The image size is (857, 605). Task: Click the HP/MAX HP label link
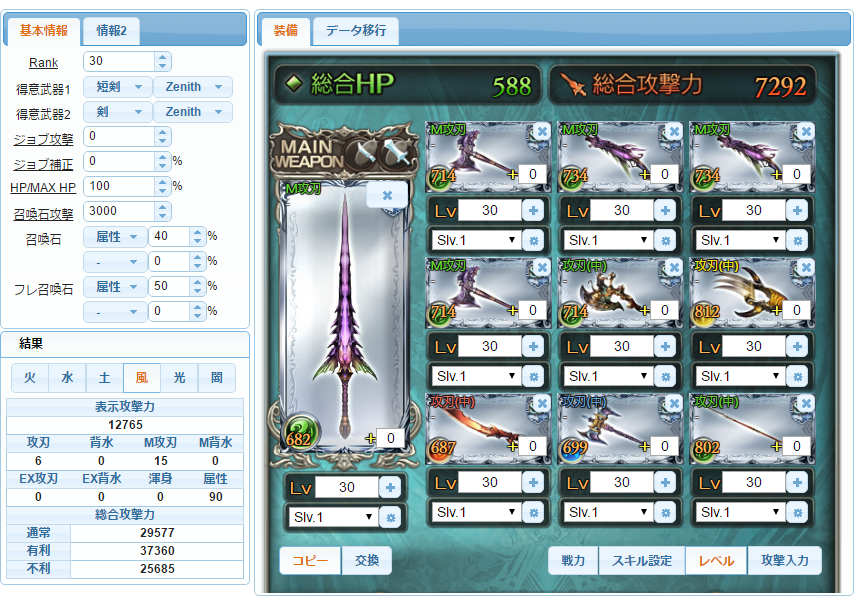[43, 188]
